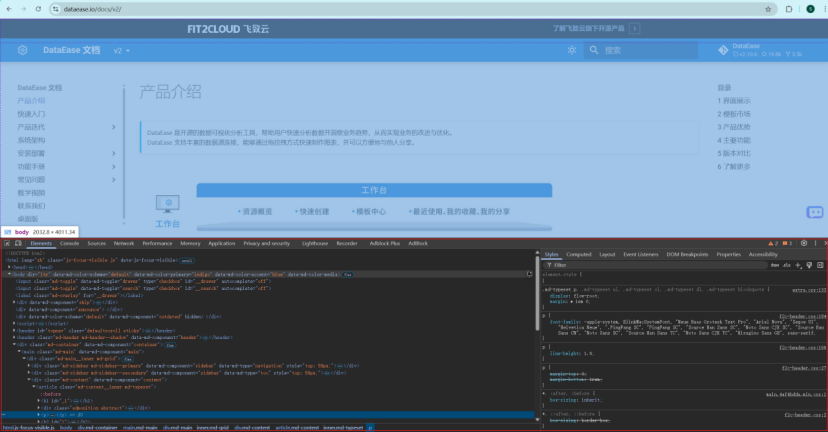Viewport: 828px width, 432px height.
Task: Click the 搜索 search input field
Action: click(641, 50)
